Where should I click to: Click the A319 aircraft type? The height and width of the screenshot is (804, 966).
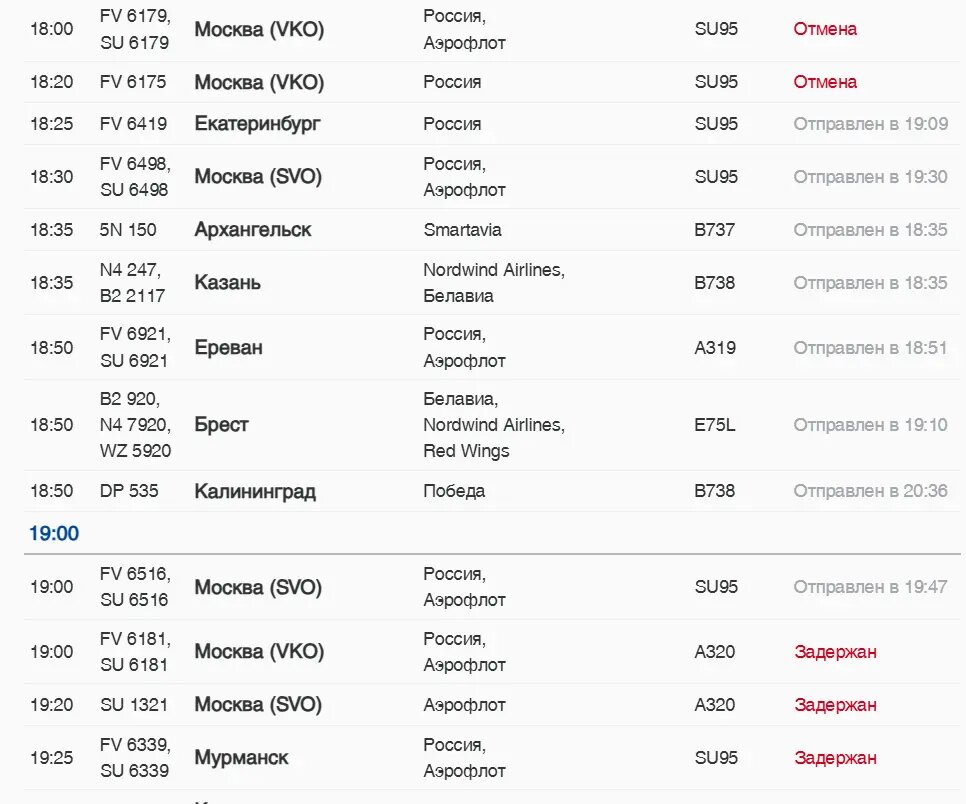(x=715, y=348)
